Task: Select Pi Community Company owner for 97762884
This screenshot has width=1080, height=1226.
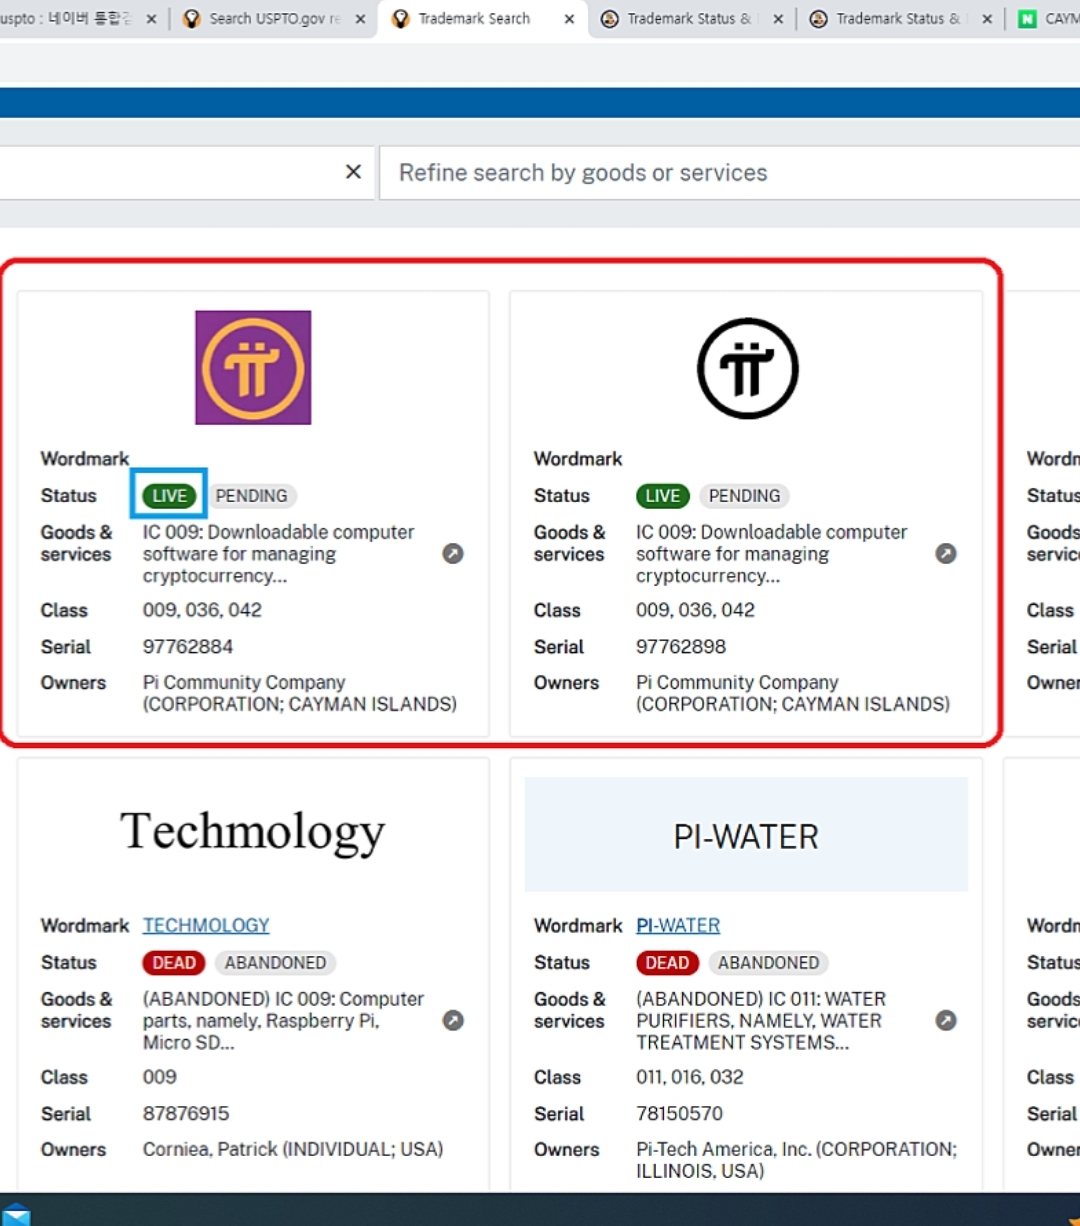Action: coord(300,694)
